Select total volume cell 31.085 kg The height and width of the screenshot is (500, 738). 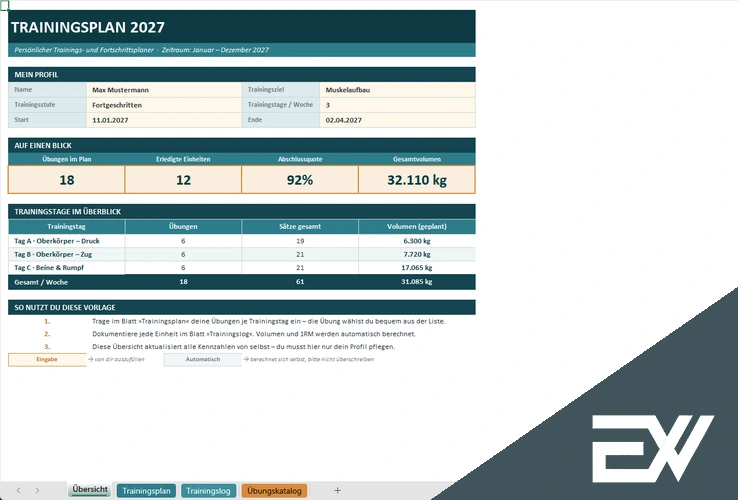pos(417,282)
